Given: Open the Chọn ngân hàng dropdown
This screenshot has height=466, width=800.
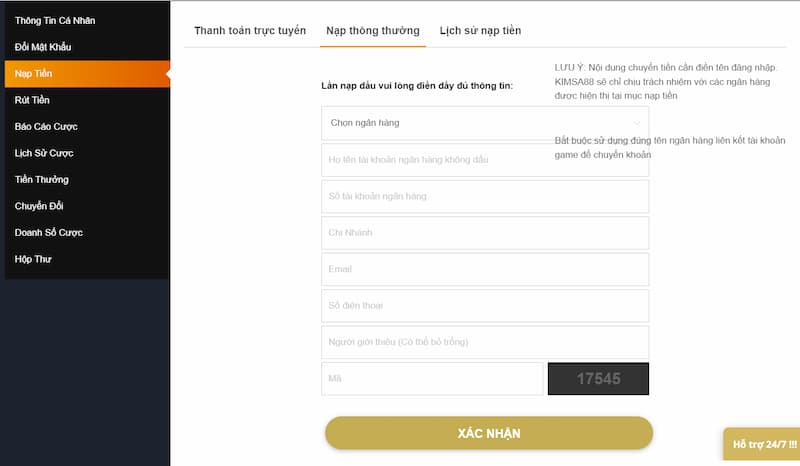Looking at the screenshot, I should (485, 123).
